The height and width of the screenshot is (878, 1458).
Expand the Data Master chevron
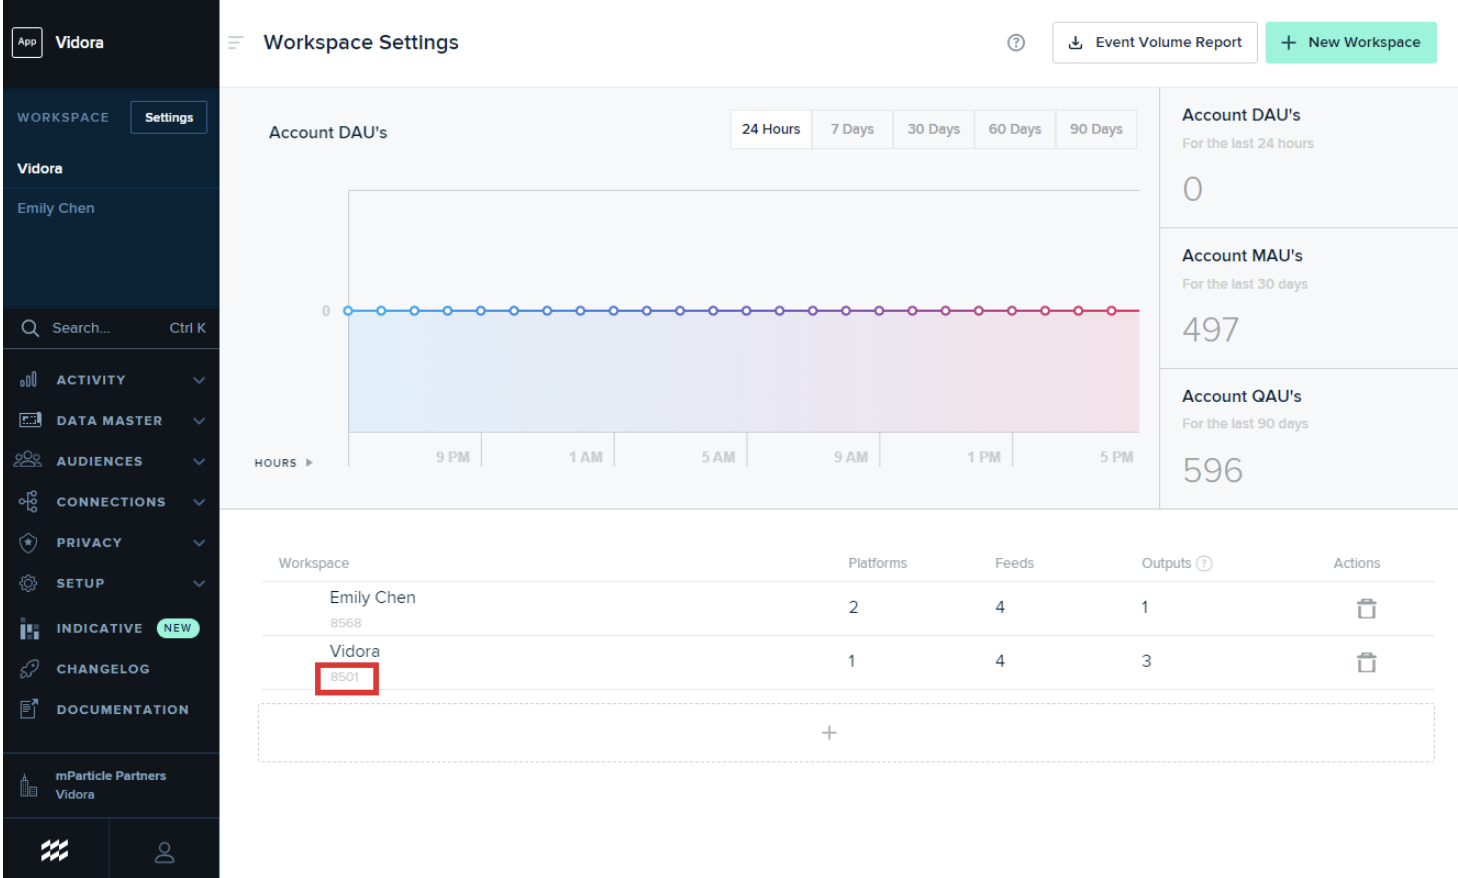point(199,421)
